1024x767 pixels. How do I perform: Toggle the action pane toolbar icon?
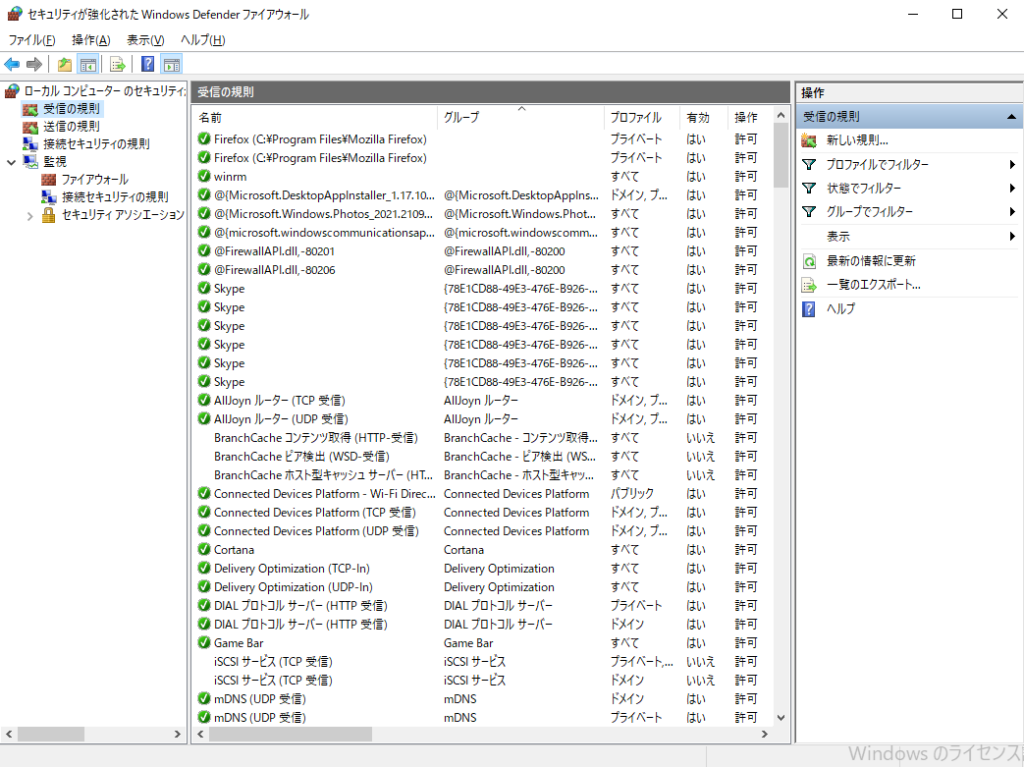click(x=172, y=64)
